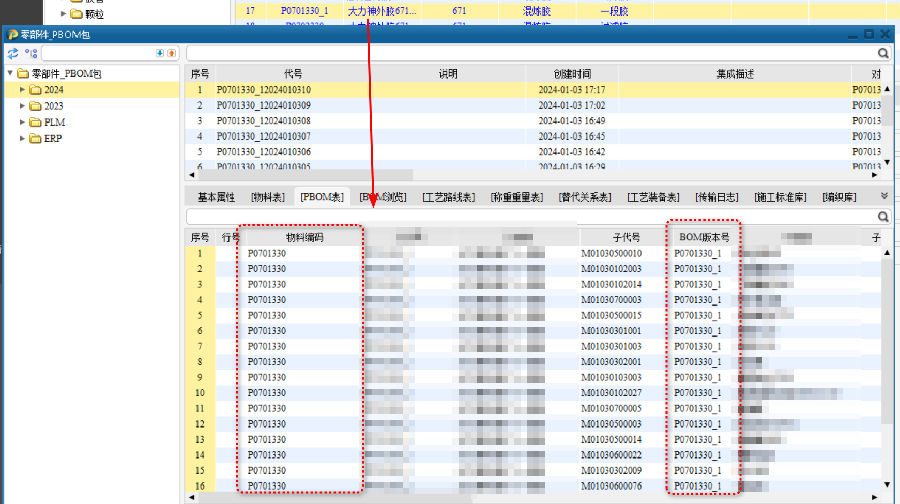
Task: Click sub-code M01030102003
Action: point(611,269)
